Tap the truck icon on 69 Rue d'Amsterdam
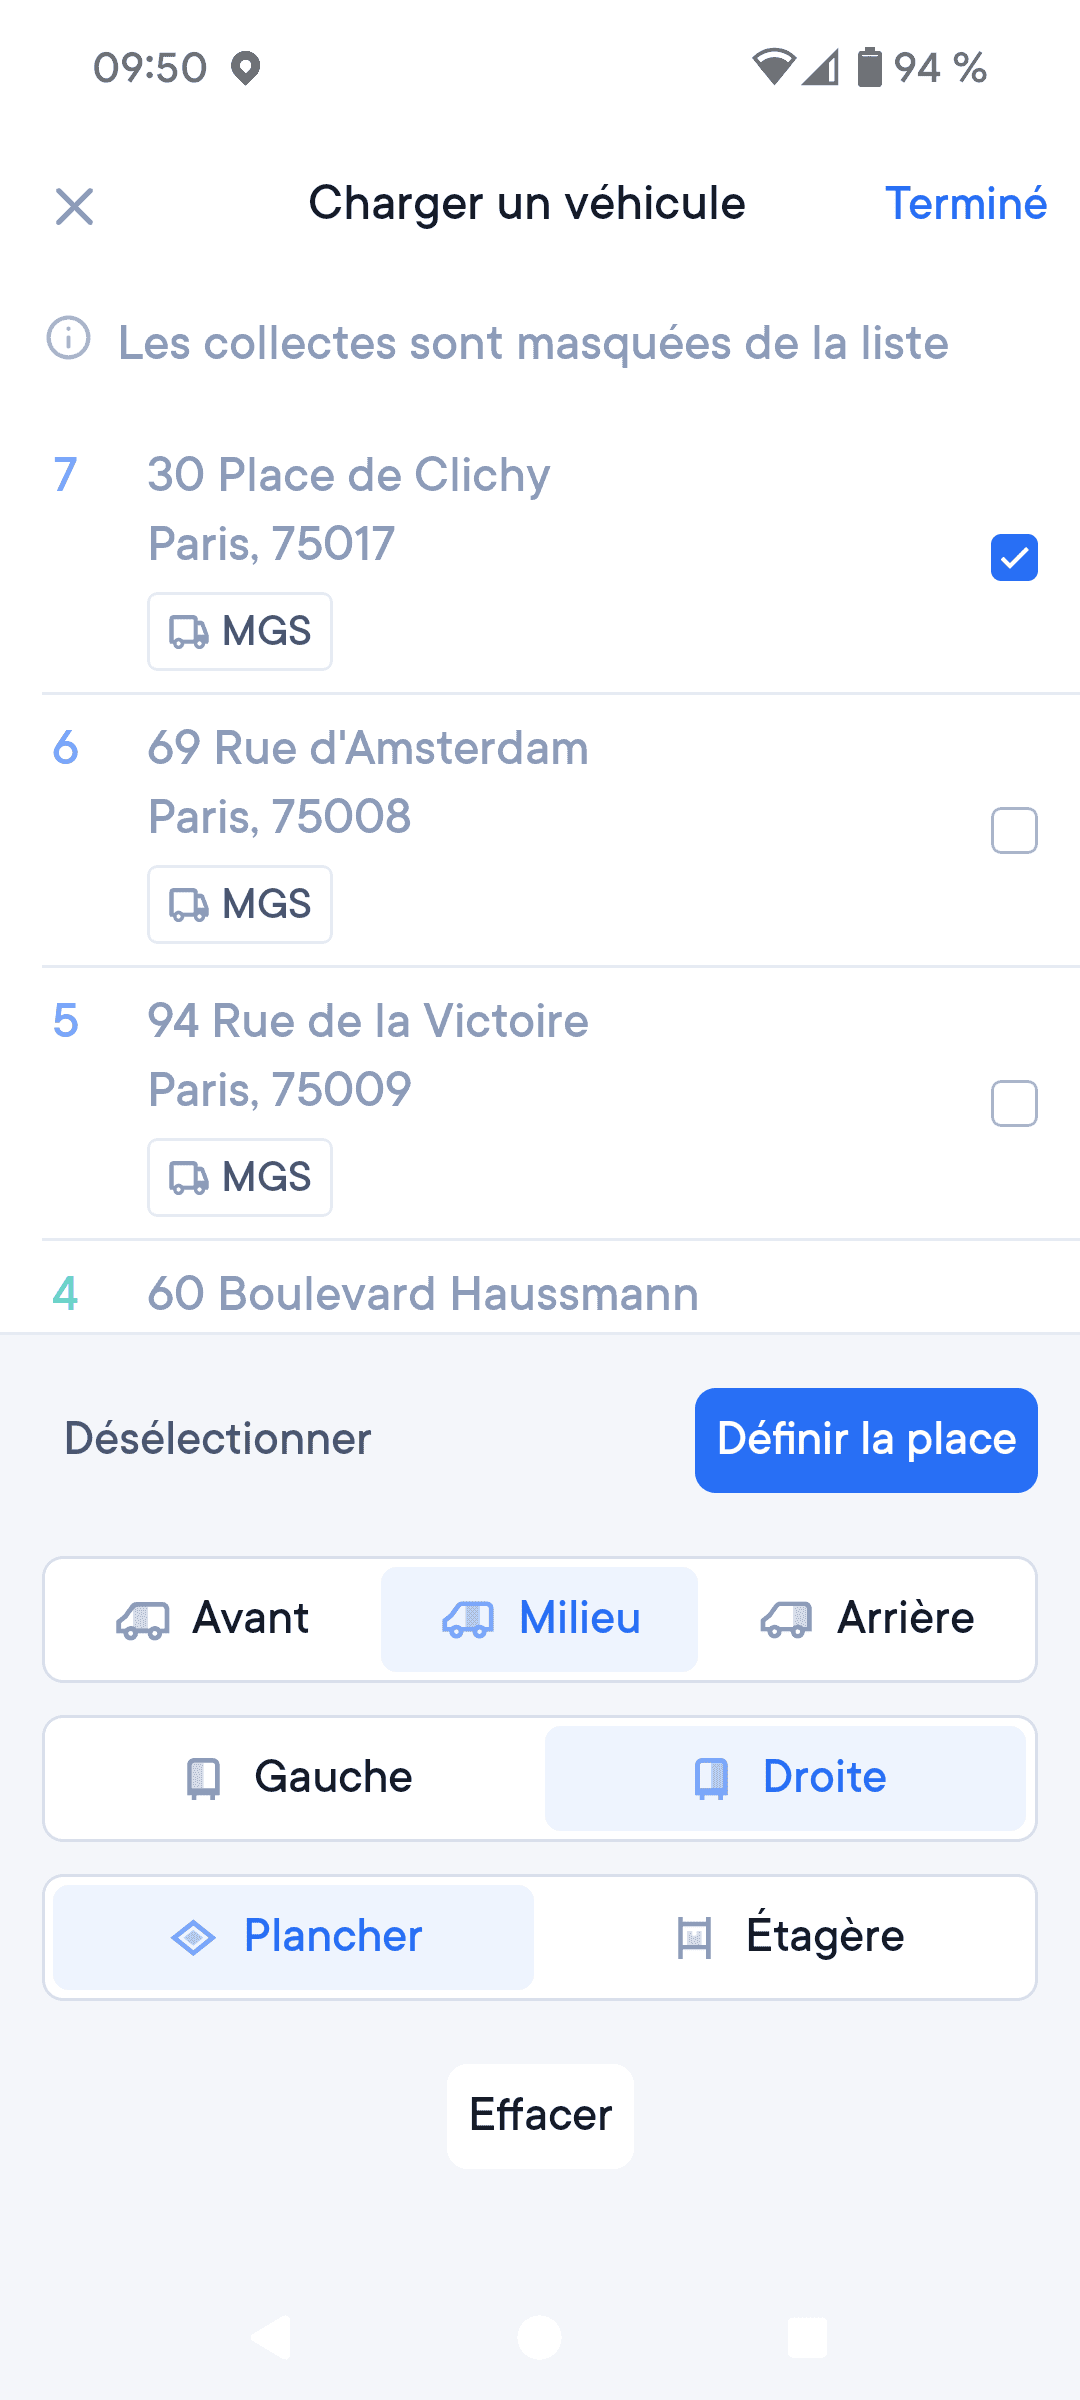 click(x=188, y=905)
